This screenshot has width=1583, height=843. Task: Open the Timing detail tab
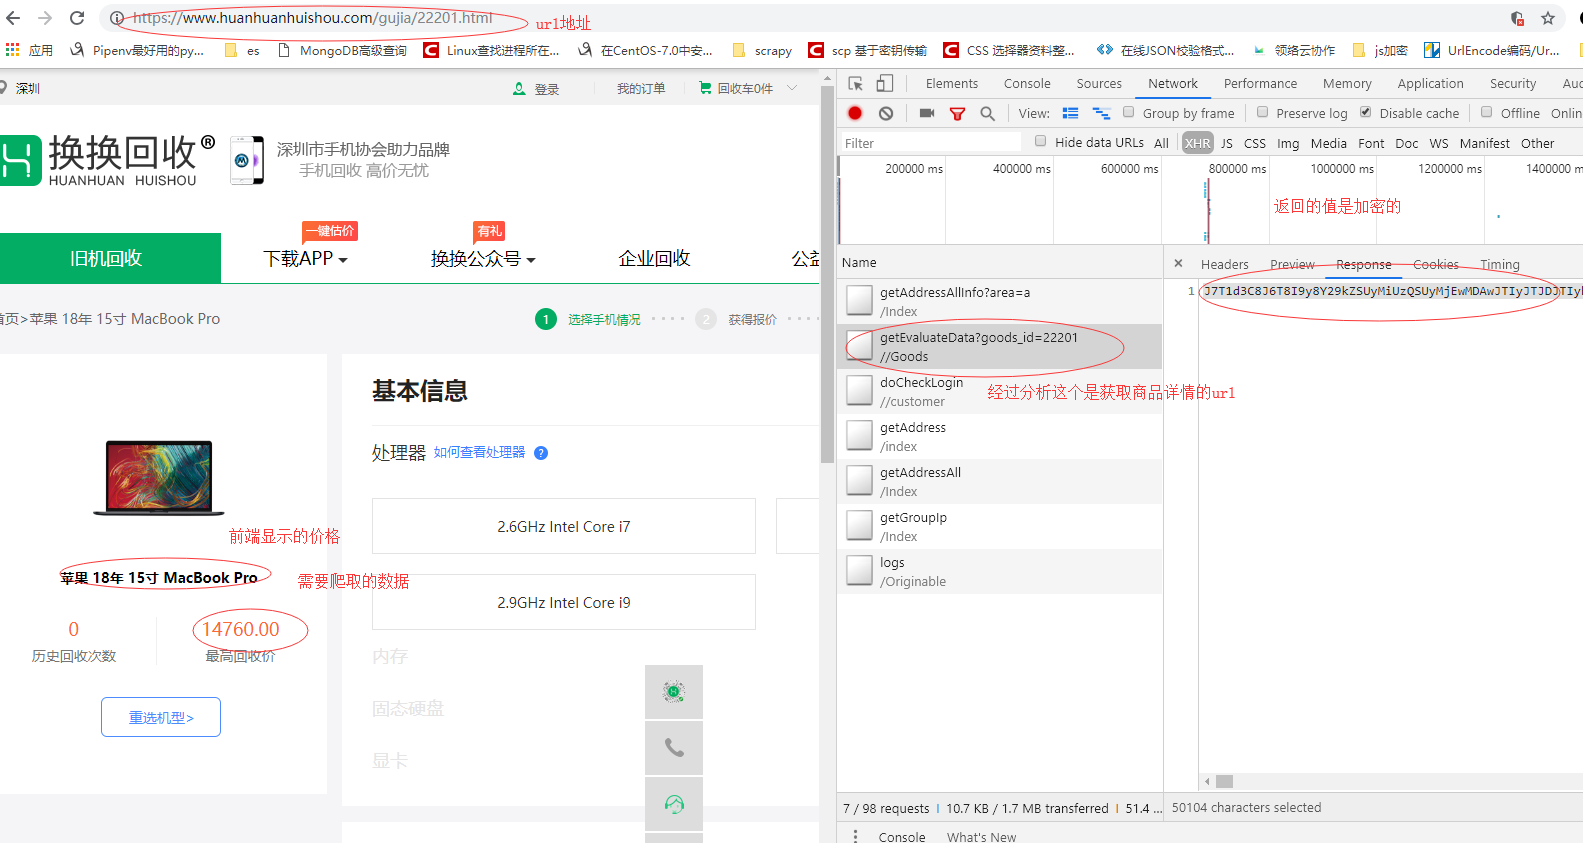pos(1499,264)
